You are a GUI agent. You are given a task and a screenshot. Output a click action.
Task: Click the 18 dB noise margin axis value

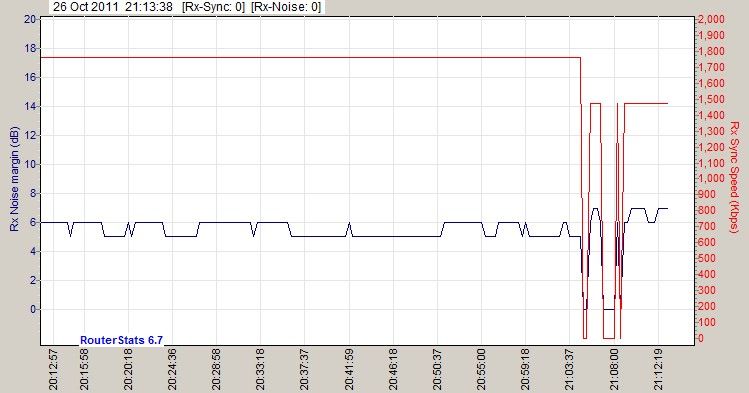(30, 48)
